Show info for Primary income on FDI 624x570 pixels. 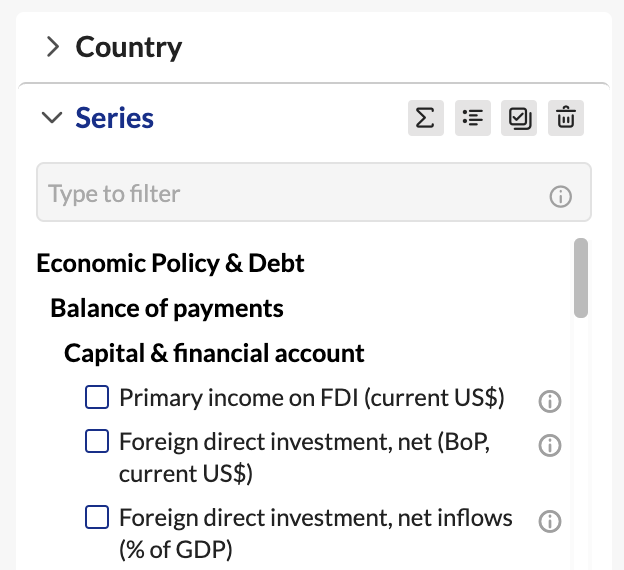[550, 401]
